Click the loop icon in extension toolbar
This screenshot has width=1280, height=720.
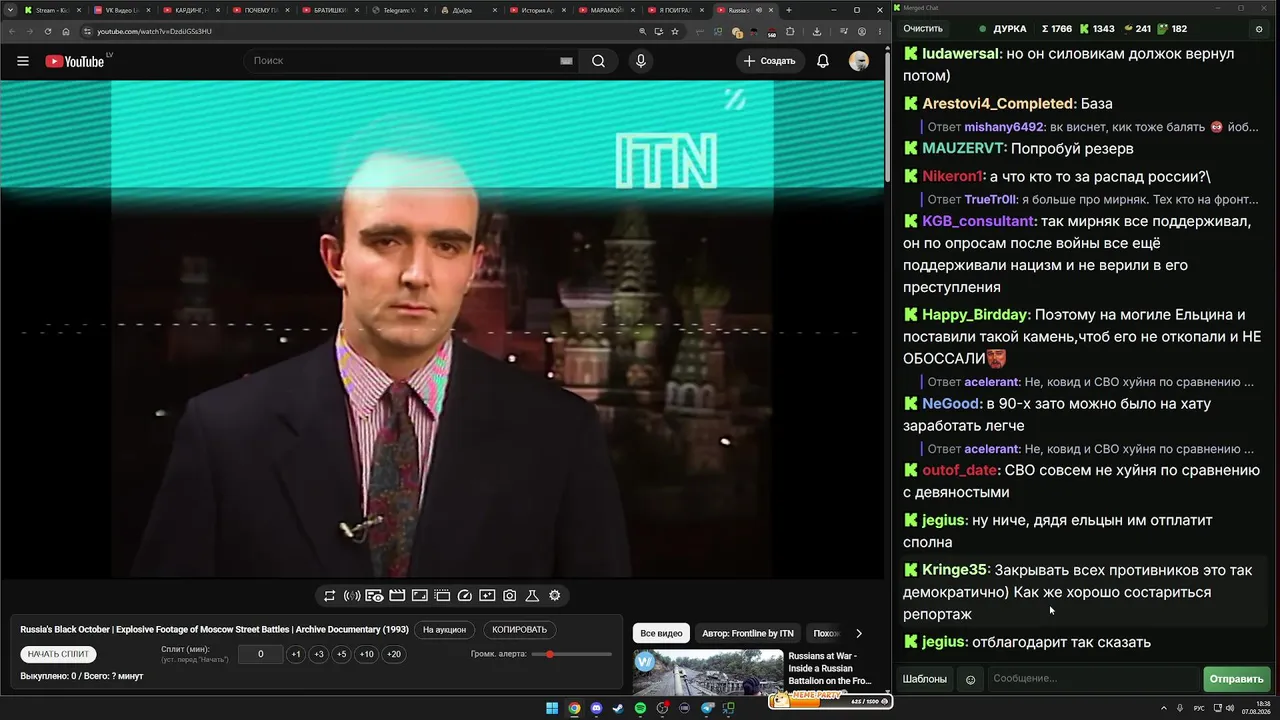(x=329, y=596)
